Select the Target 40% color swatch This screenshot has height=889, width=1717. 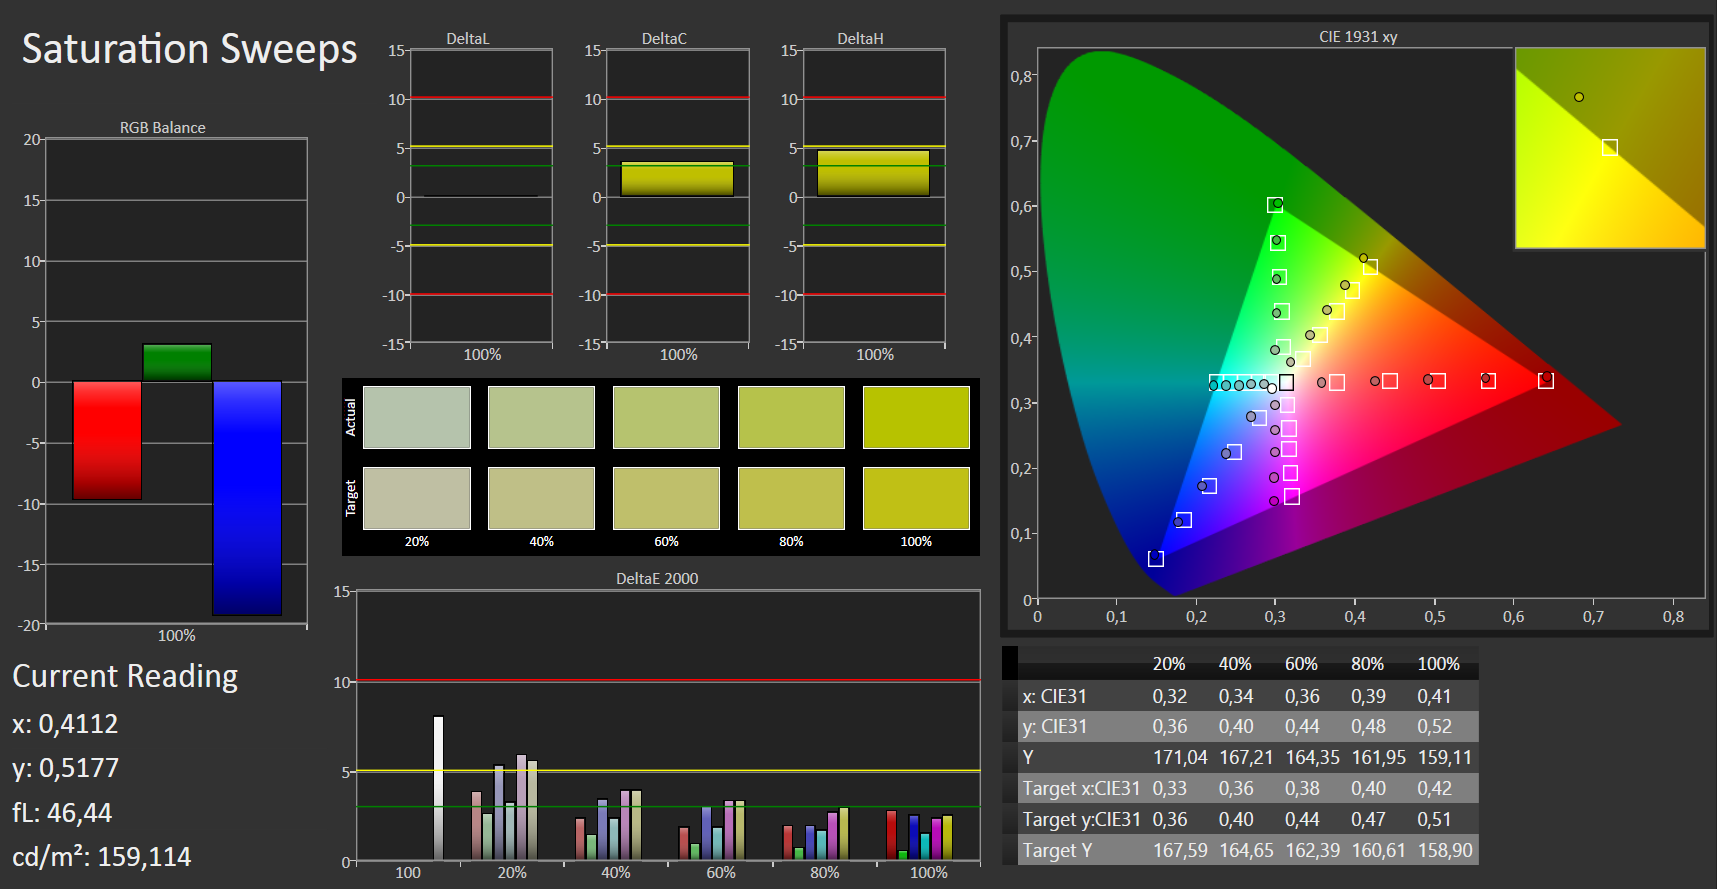541,498
